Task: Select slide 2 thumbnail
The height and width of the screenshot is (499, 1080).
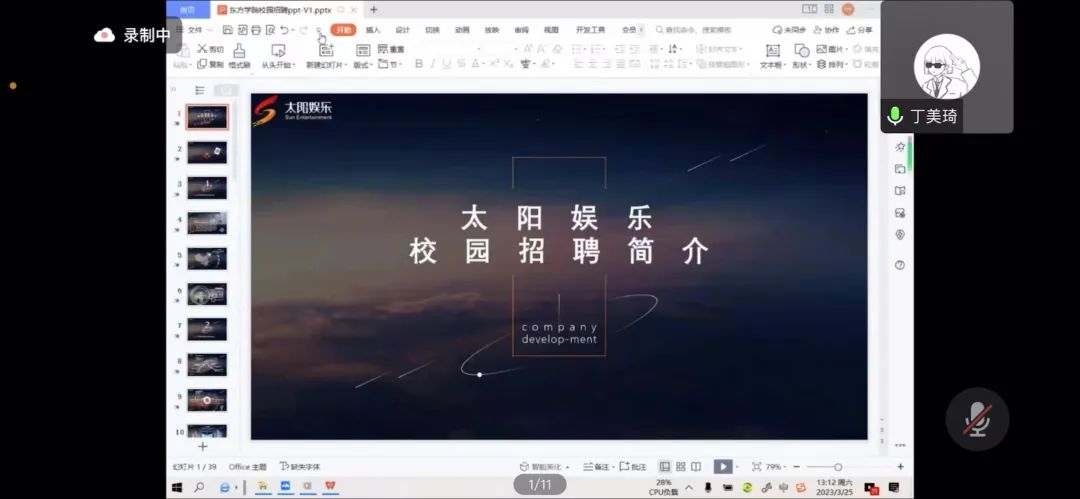Action: (207, 152)
